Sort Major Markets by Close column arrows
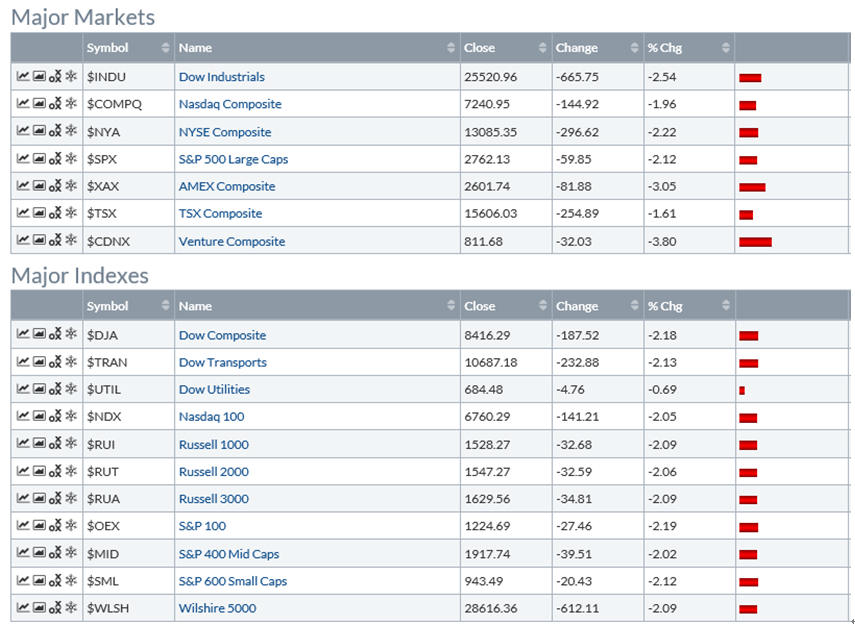The width and height of the screenshot is (855, 625). [x=543, y=48]
